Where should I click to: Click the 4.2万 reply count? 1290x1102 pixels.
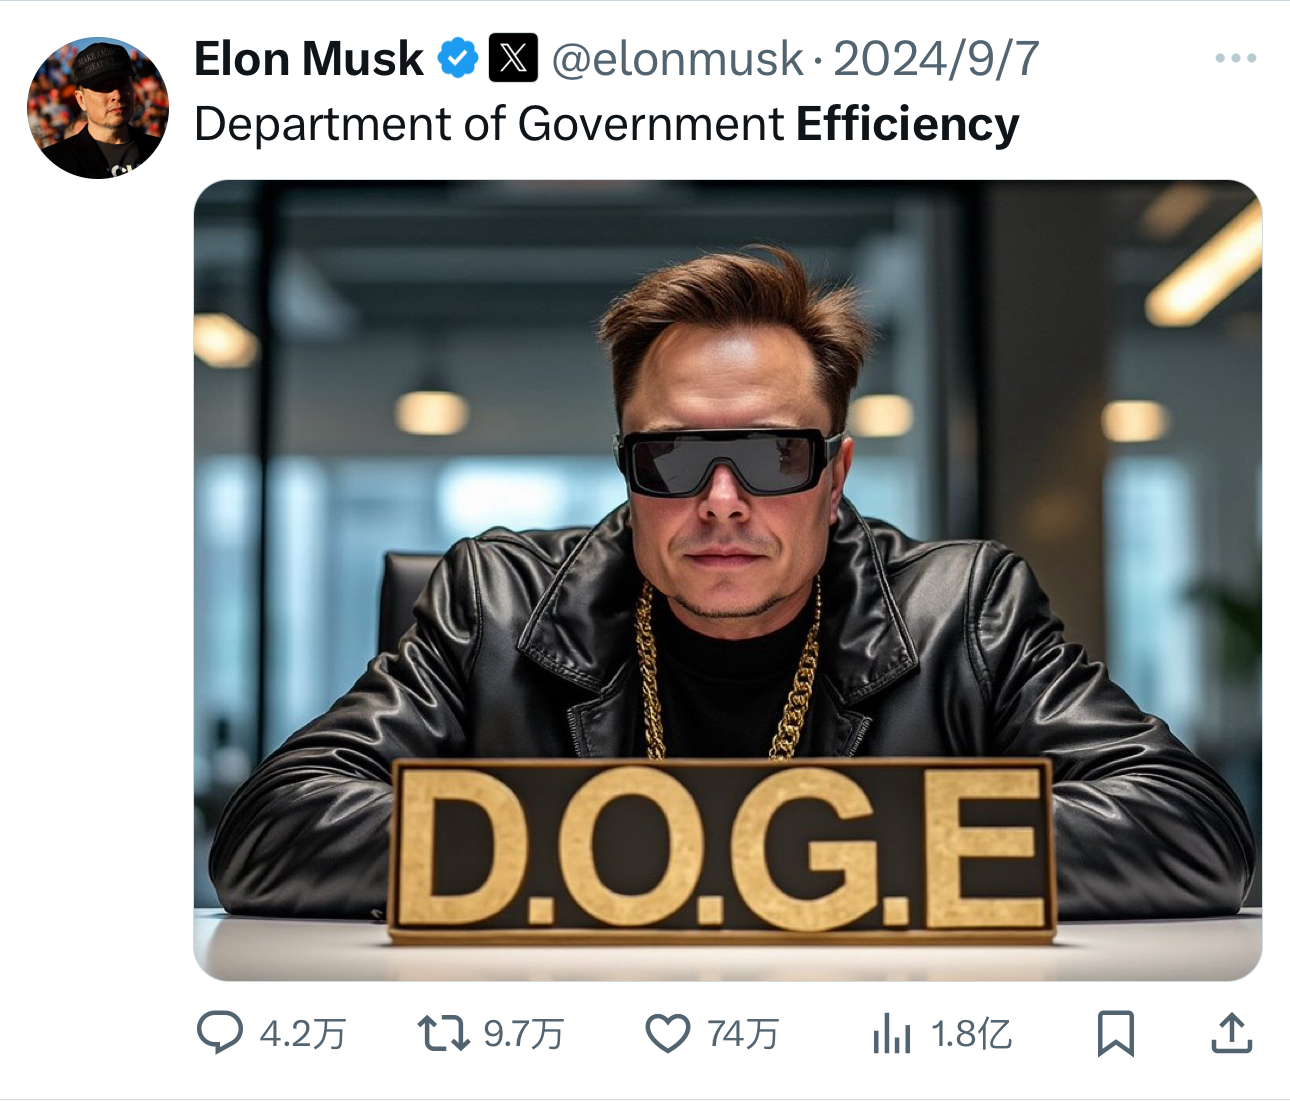pyautogui.click(x=303, y=1034)
